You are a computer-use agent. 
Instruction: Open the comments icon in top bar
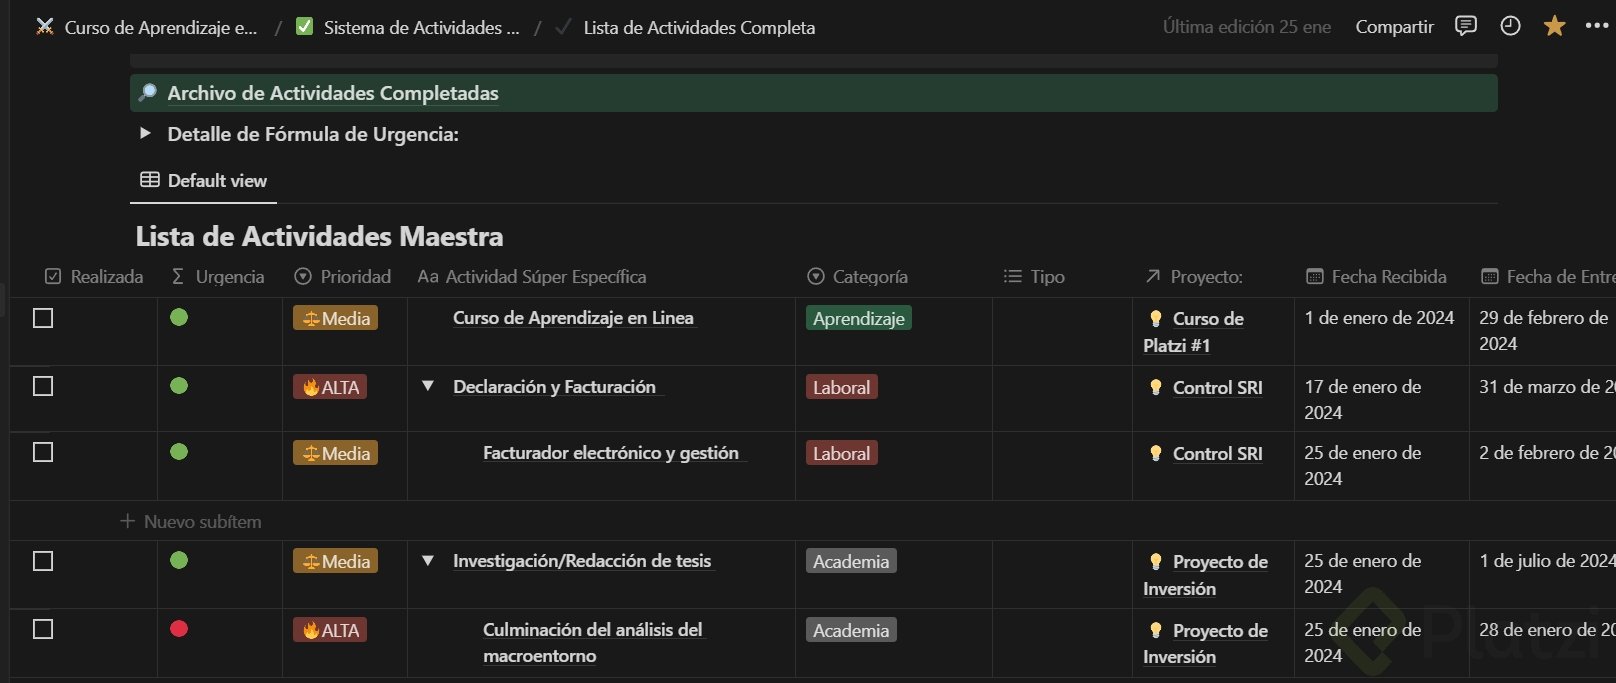[x=1465, y=26]
